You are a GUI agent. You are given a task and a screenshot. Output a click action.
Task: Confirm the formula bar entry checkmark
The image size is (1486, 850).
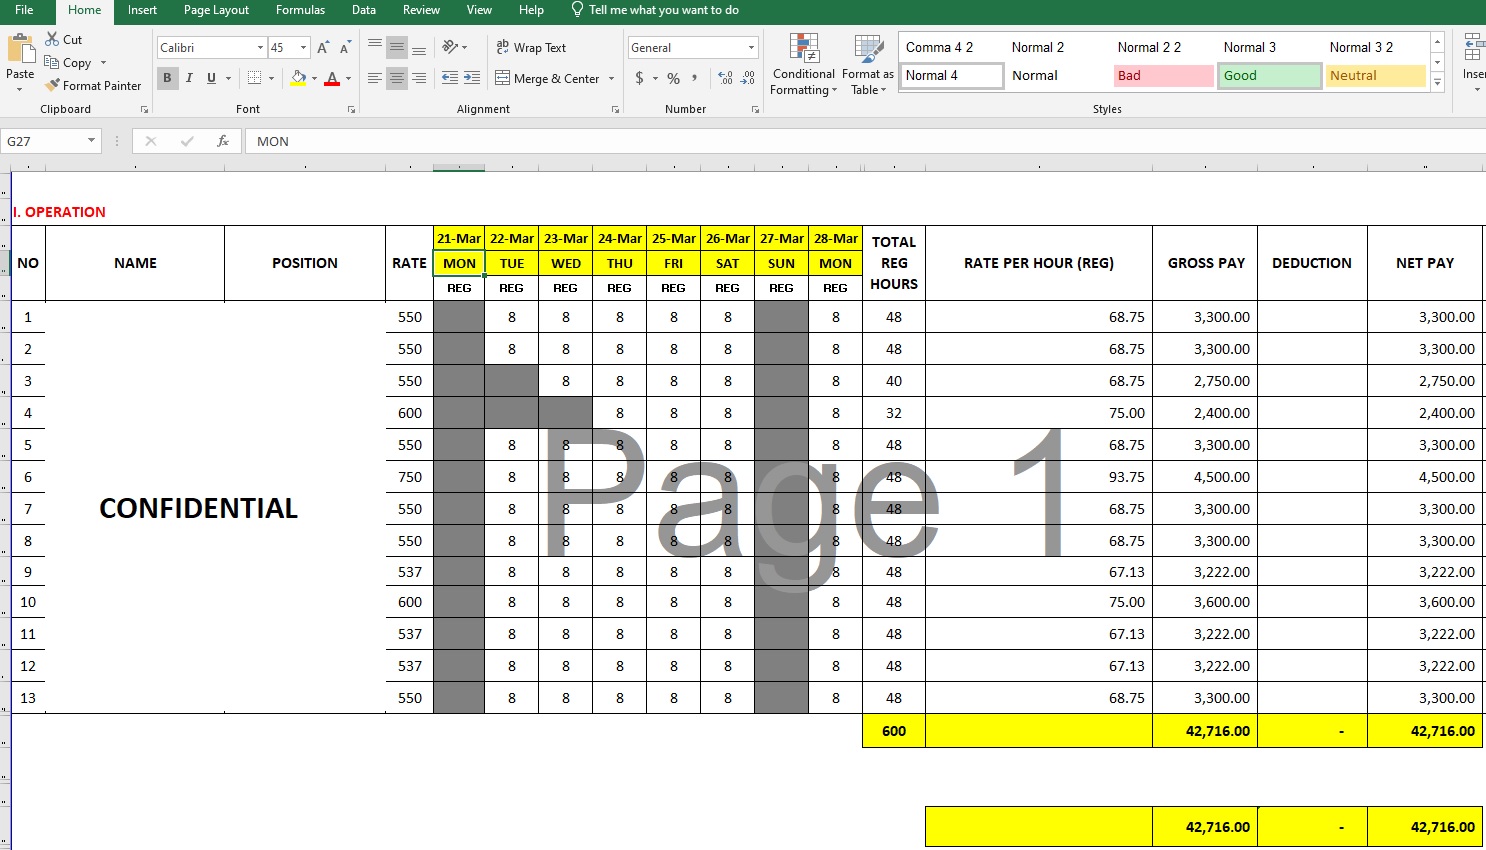187,141
